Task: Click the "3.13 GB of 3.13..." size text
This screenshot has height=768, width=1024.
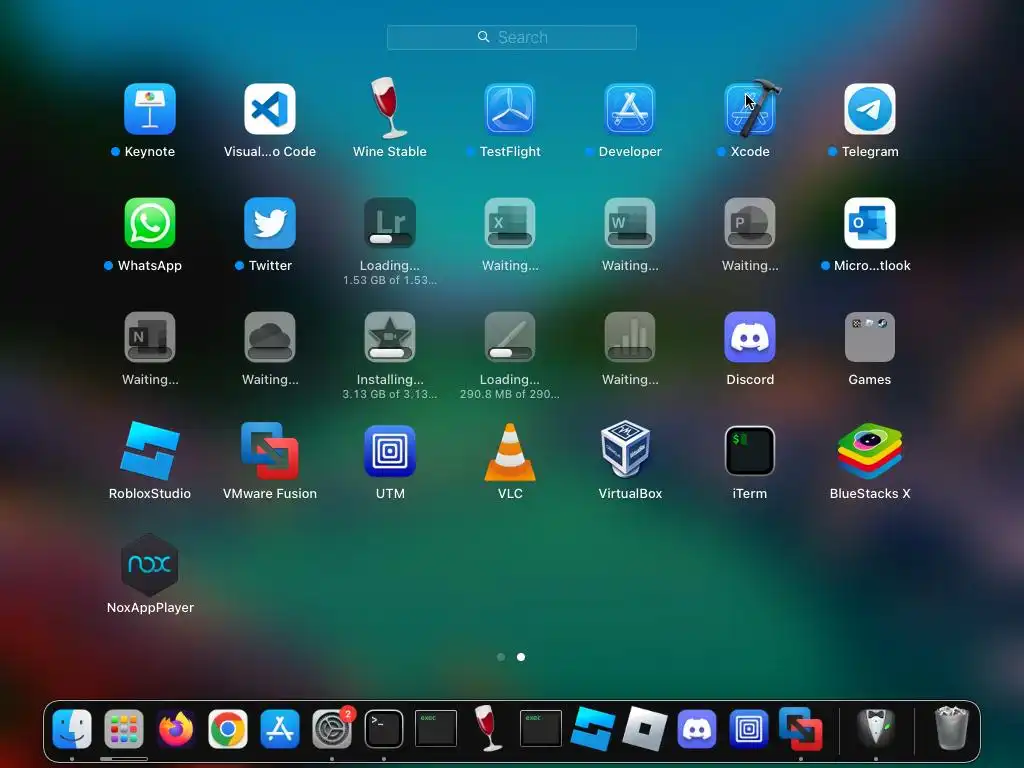Action: (x=390, y=394)
